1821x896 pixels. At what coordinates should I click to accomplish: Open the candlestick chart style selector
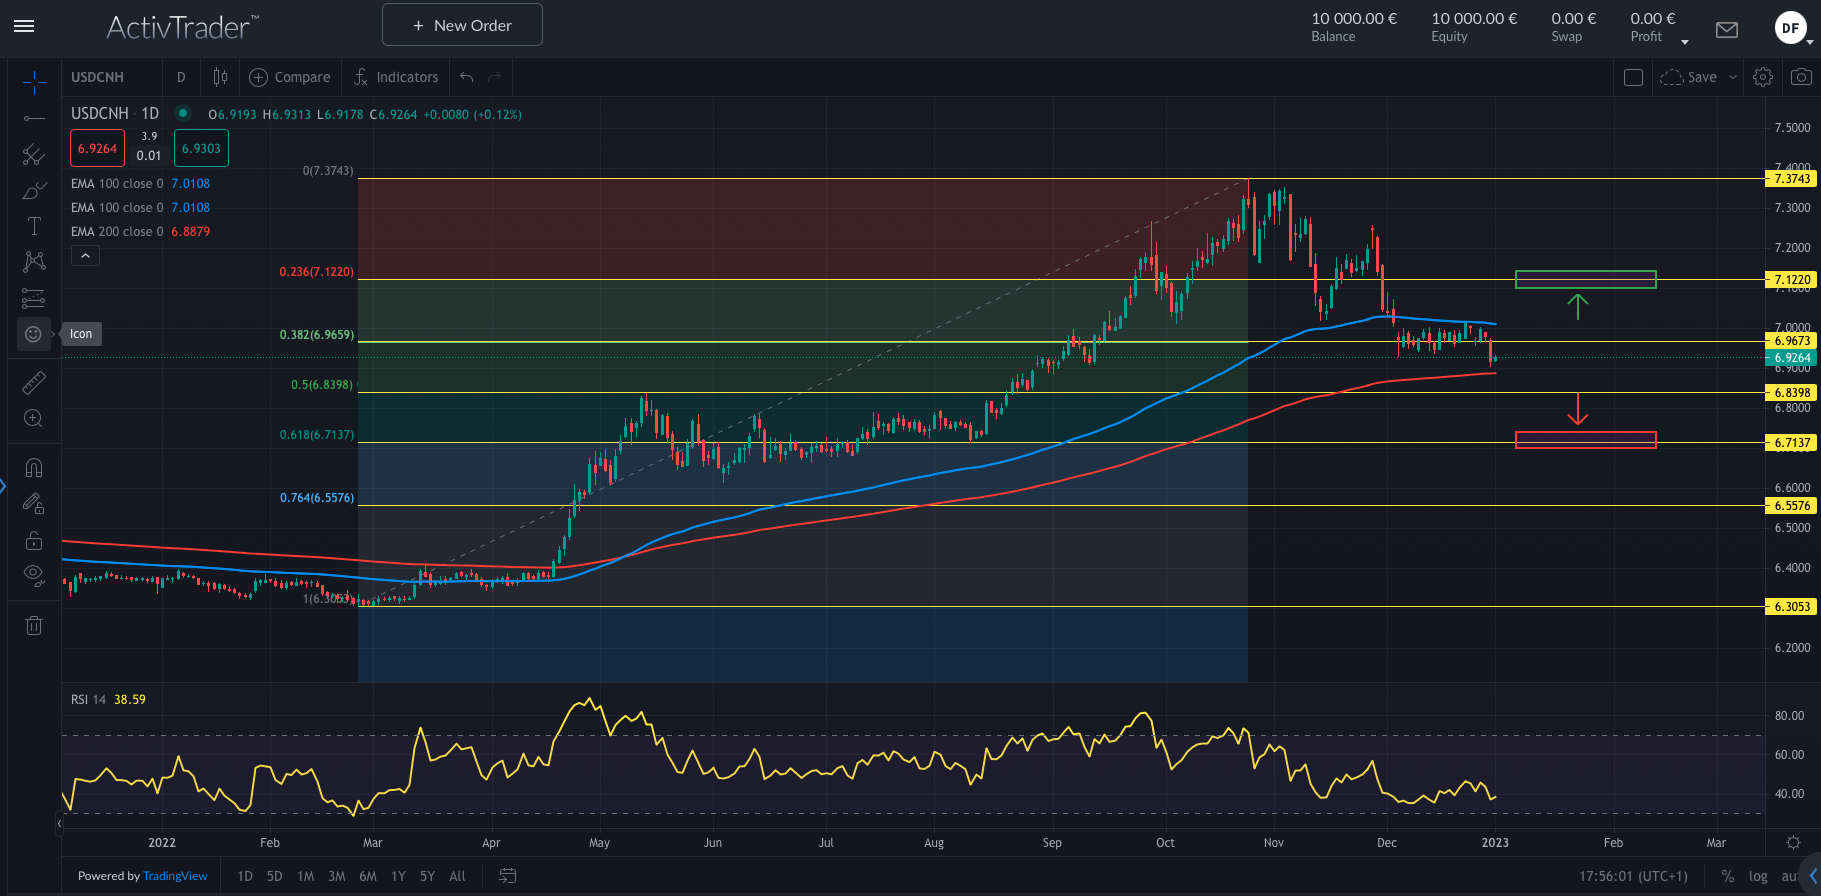coord(220,77)
